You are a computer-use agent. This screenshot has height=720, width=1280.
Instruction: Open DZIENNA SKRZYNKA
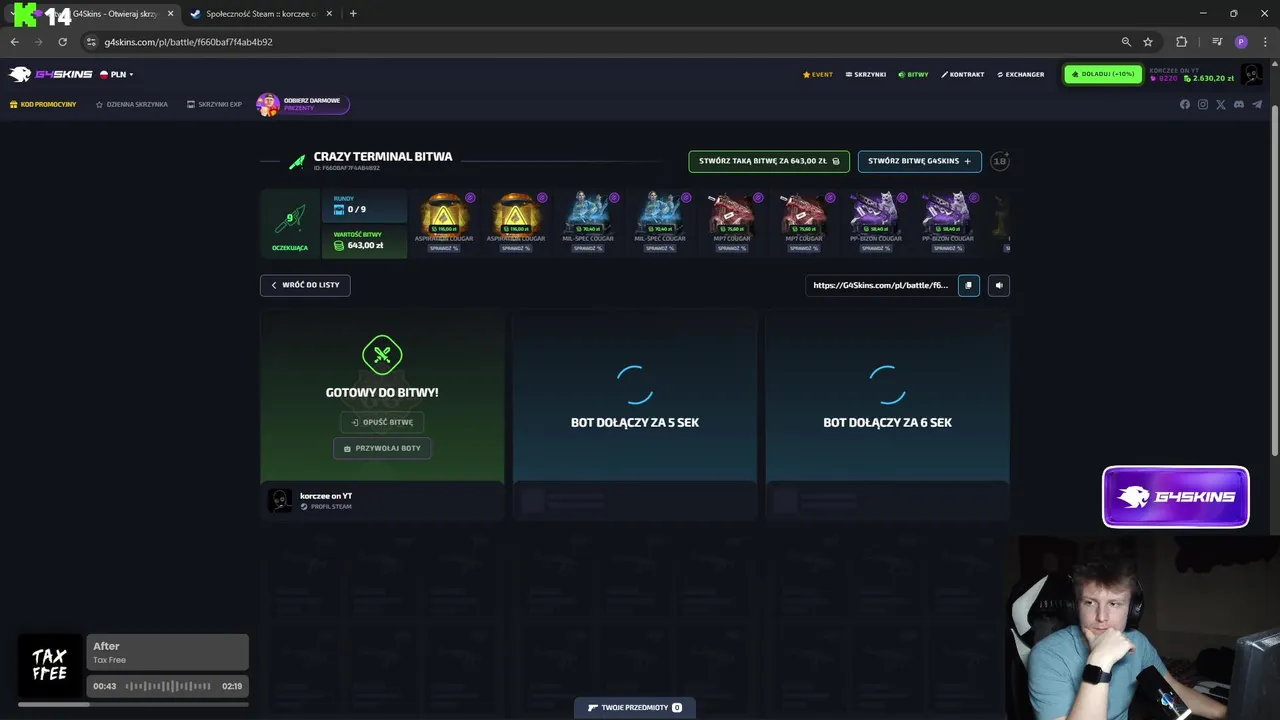point(132,104)
